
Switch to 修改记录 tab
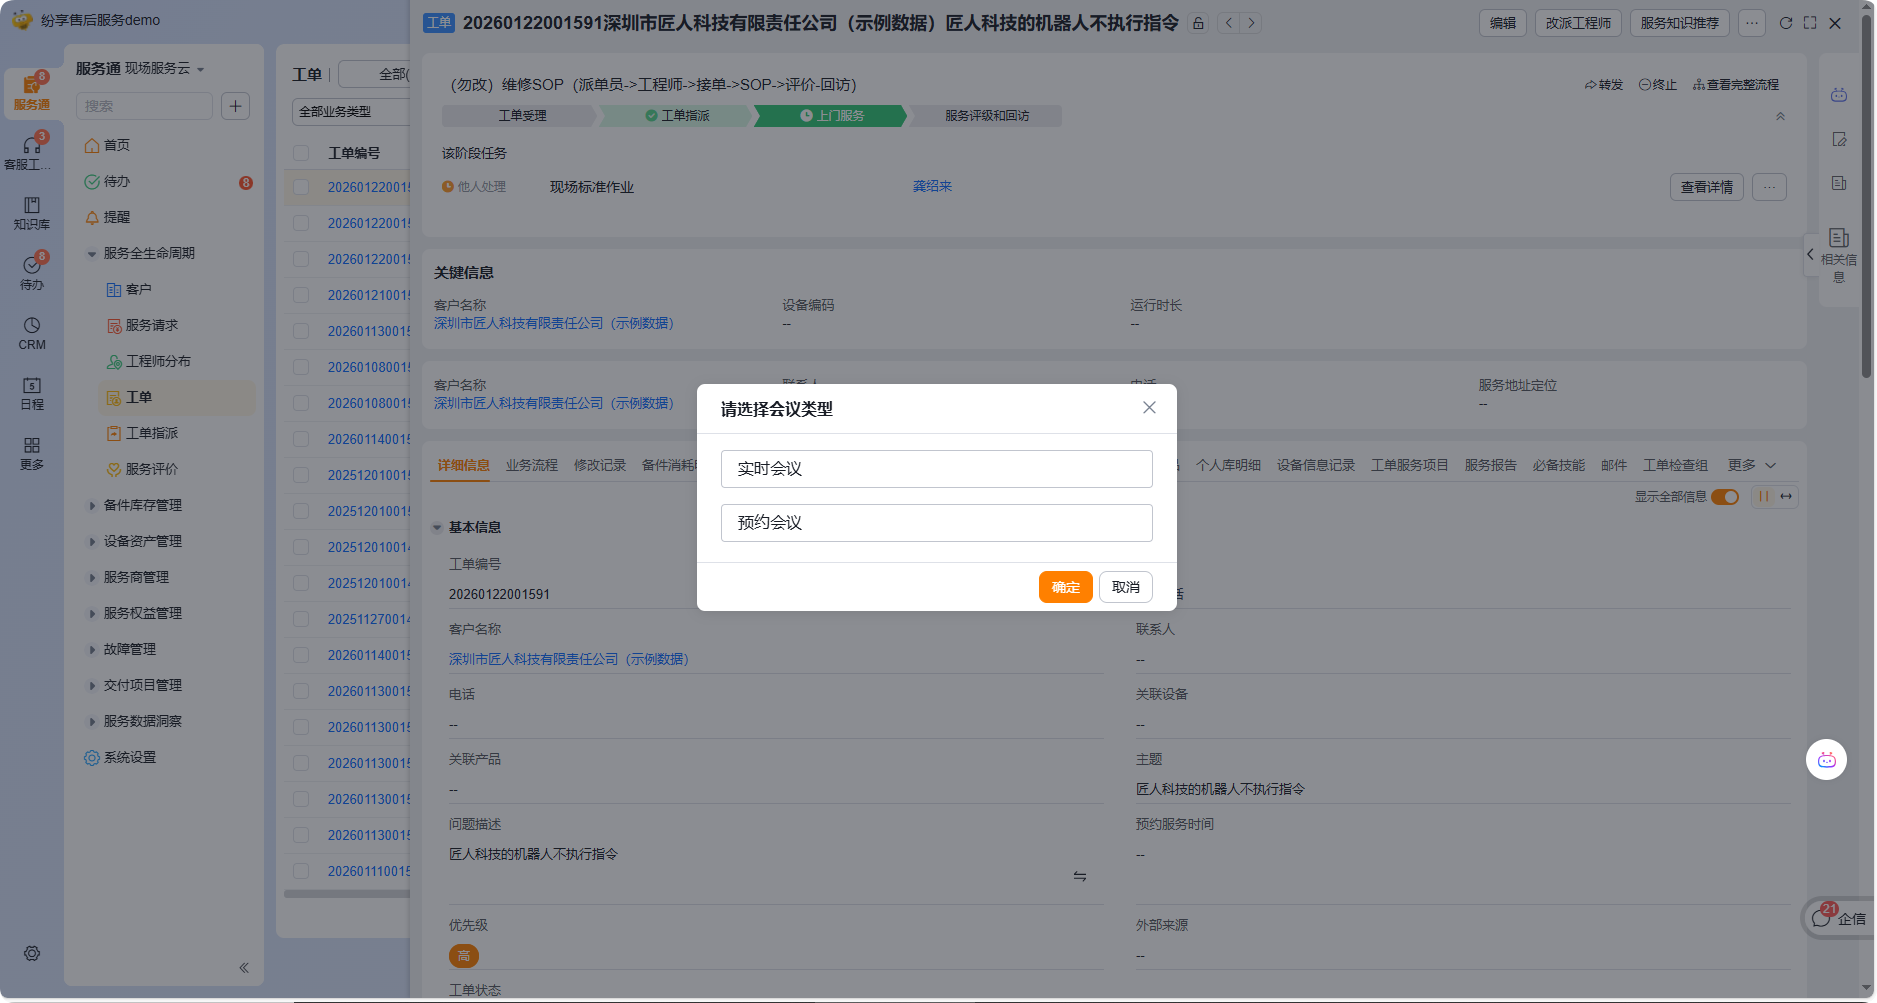point(600,465)
